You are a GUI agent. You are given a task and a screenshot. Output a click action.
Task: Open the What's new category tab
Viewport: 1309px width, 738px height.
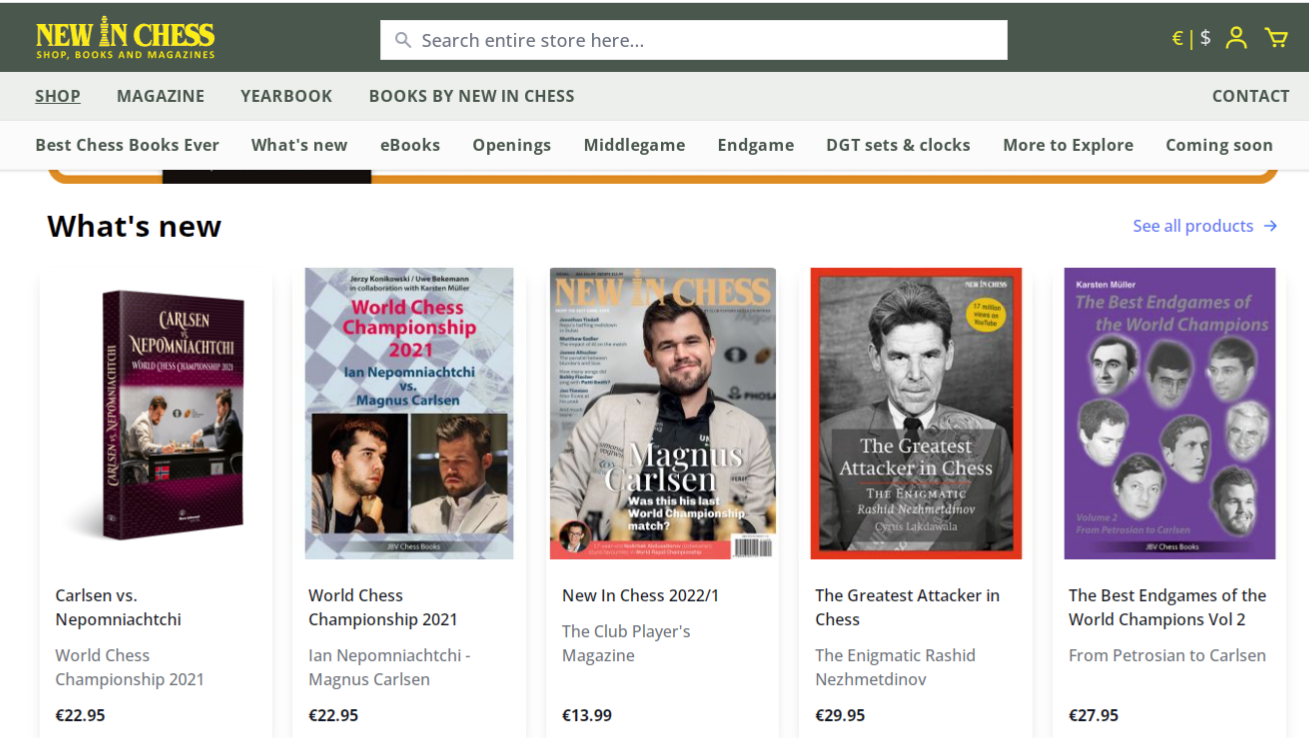pos(299,145)
